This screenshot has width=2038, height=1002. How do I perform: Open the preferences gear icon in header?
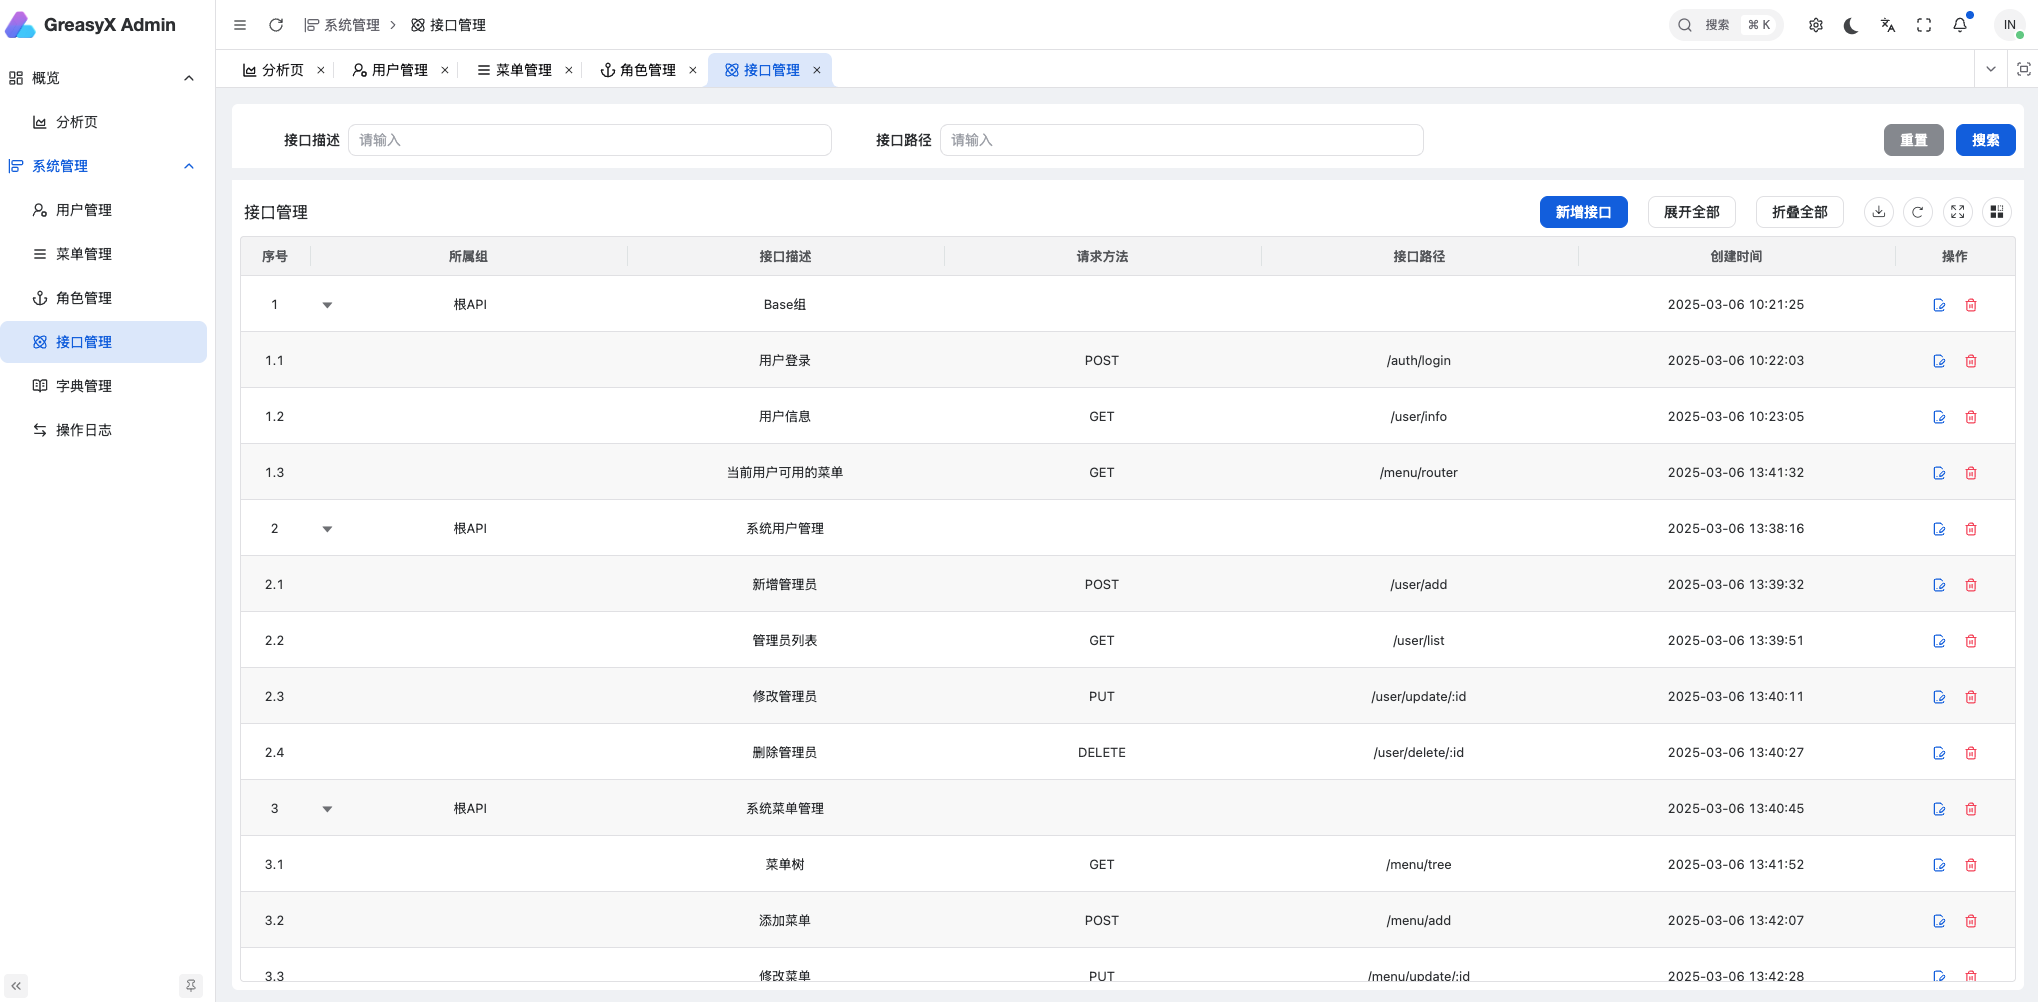(x=1815, y=25)
